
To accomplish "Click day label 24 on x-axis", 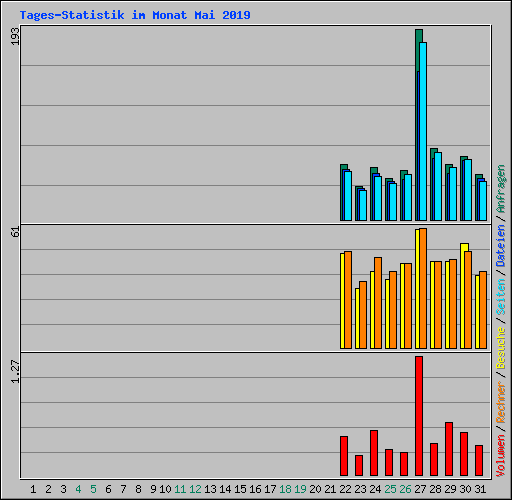I will click(x=375, y=489).
